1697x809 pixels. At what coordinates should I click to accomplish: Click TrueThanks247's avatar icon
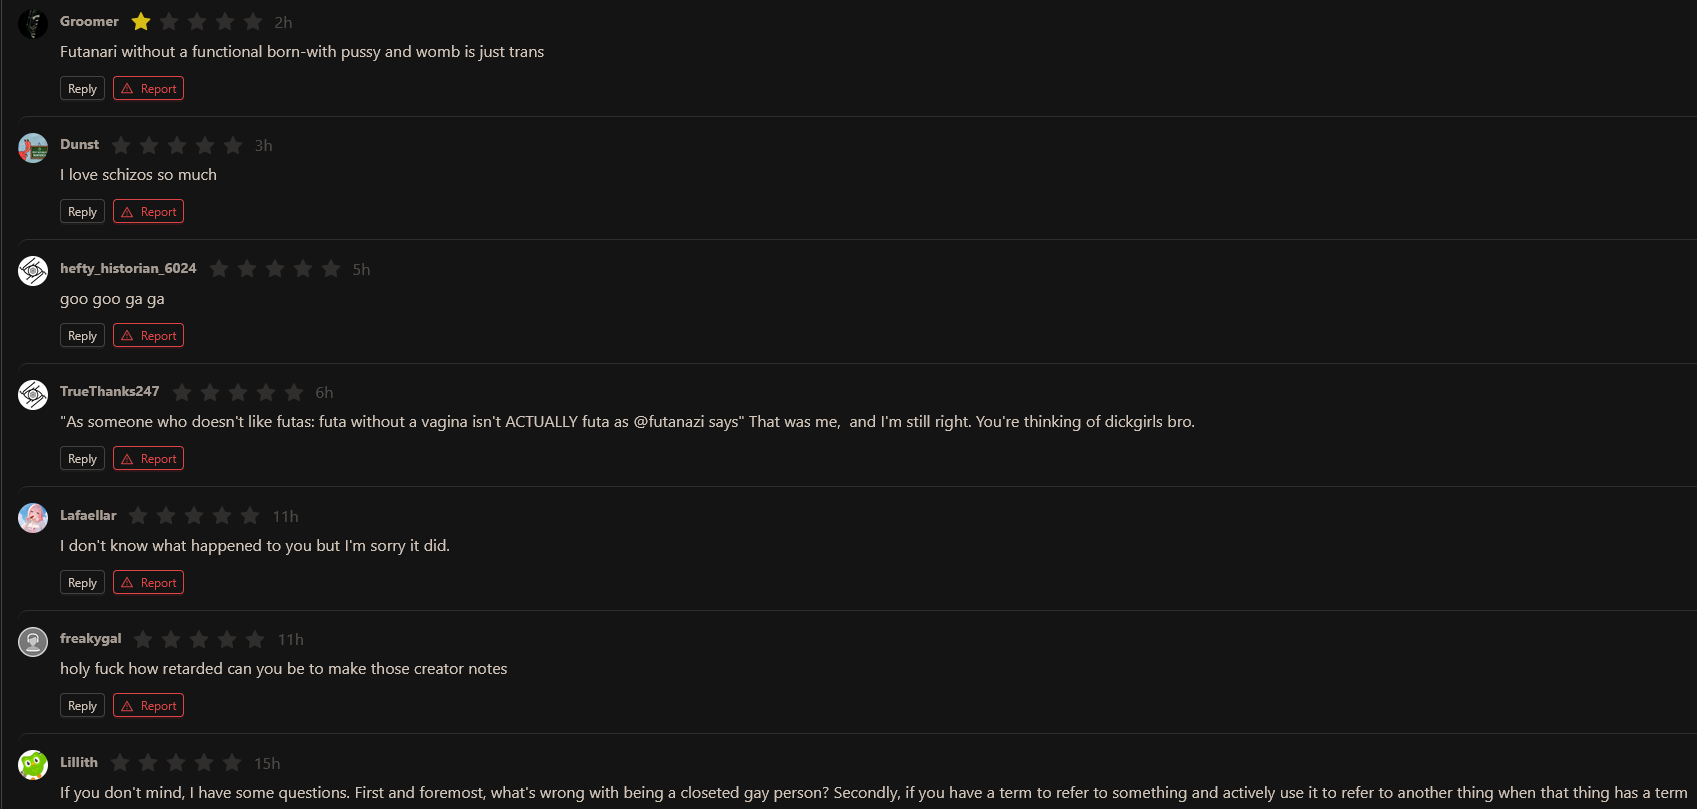33,395
